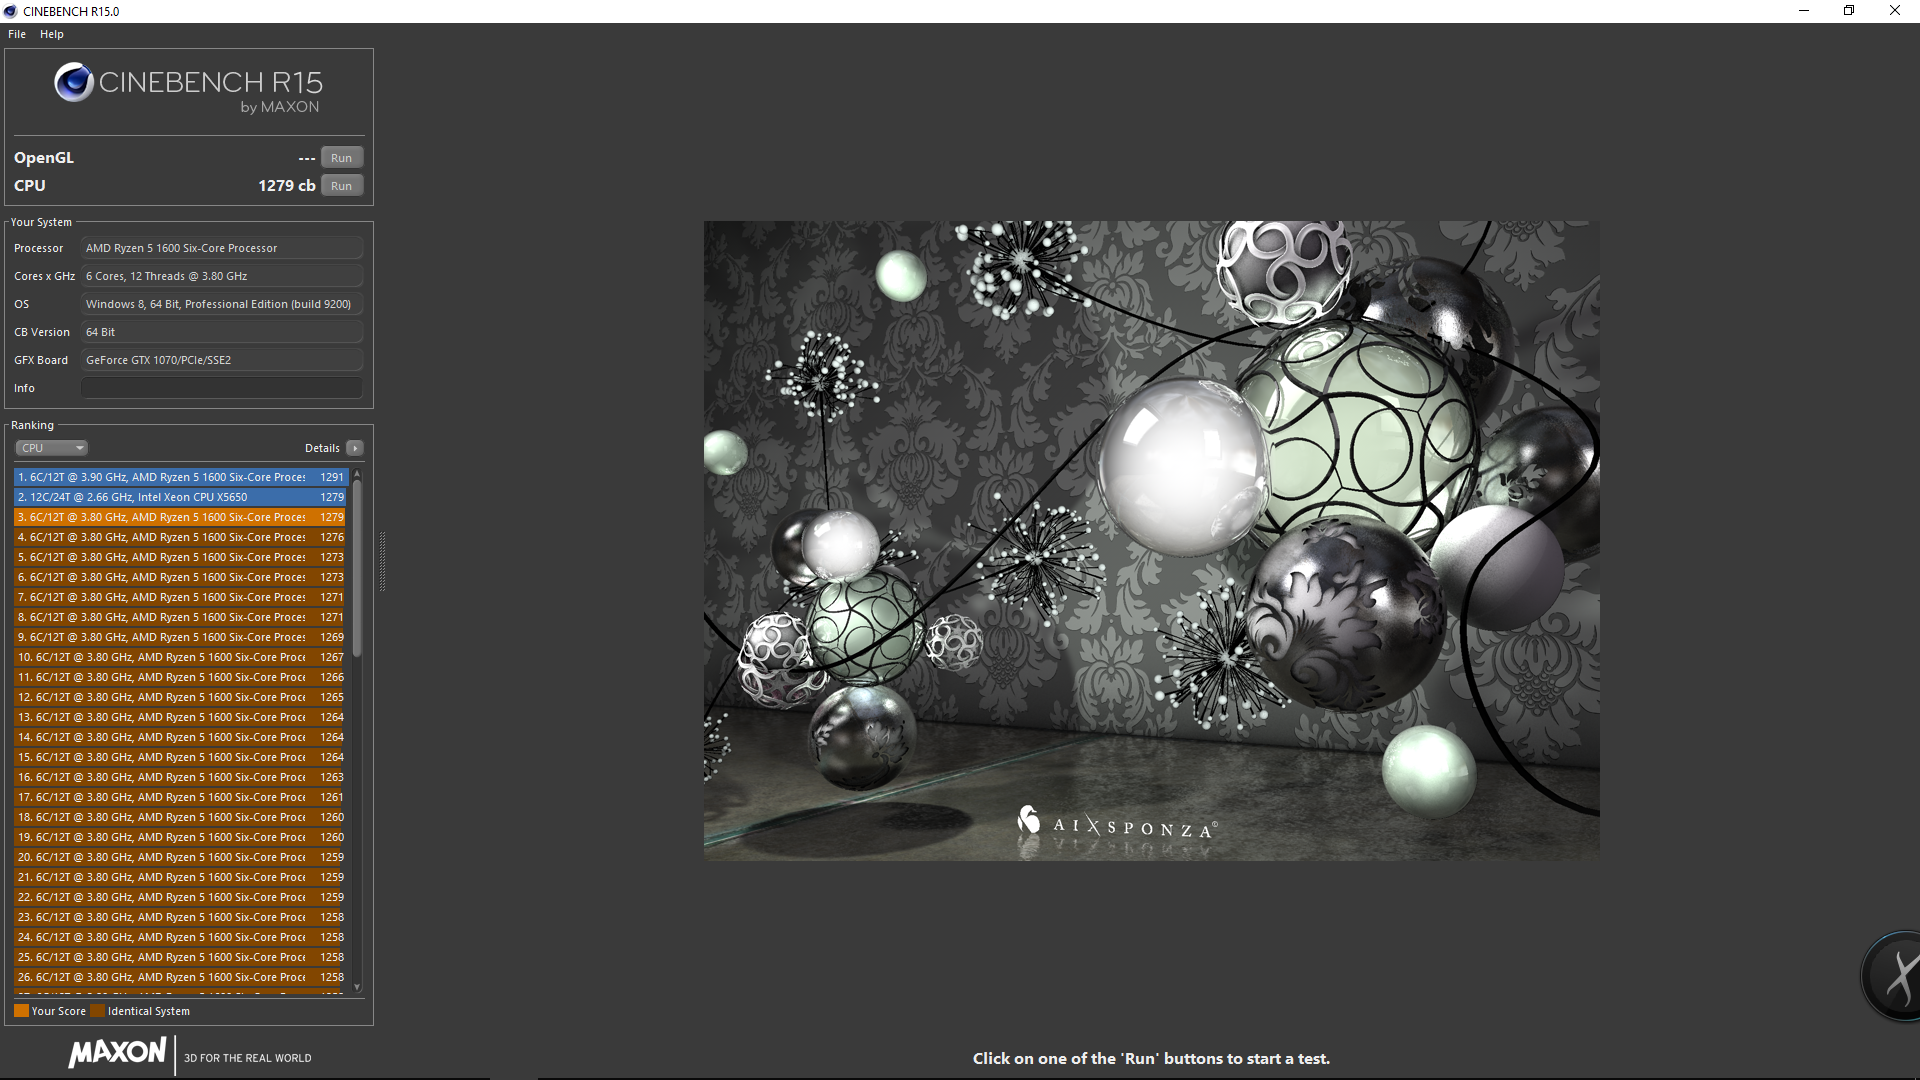1920x1080 pixels.
Task: Select ranking row 16 scoring 1263
Action: coord(180,777)
